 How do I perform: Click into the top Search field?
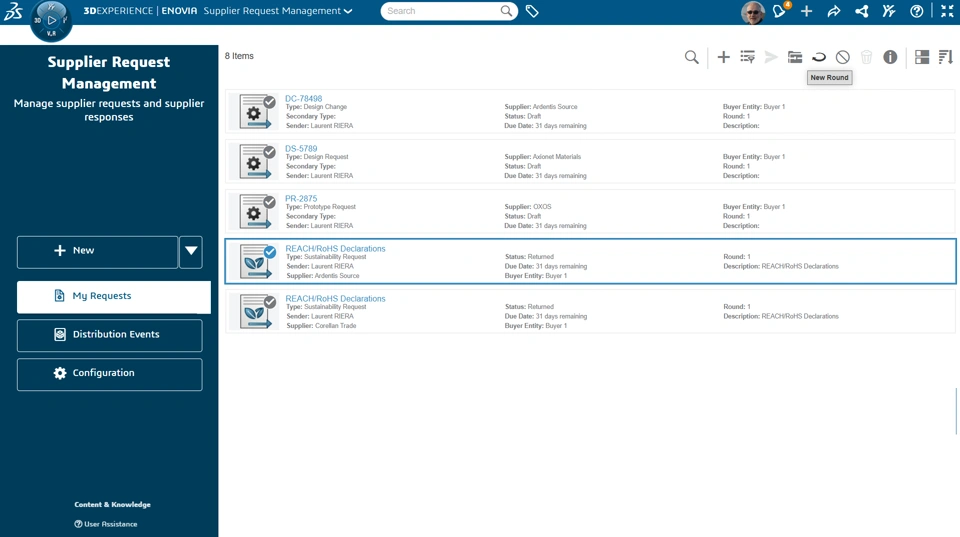click(442, 11)
